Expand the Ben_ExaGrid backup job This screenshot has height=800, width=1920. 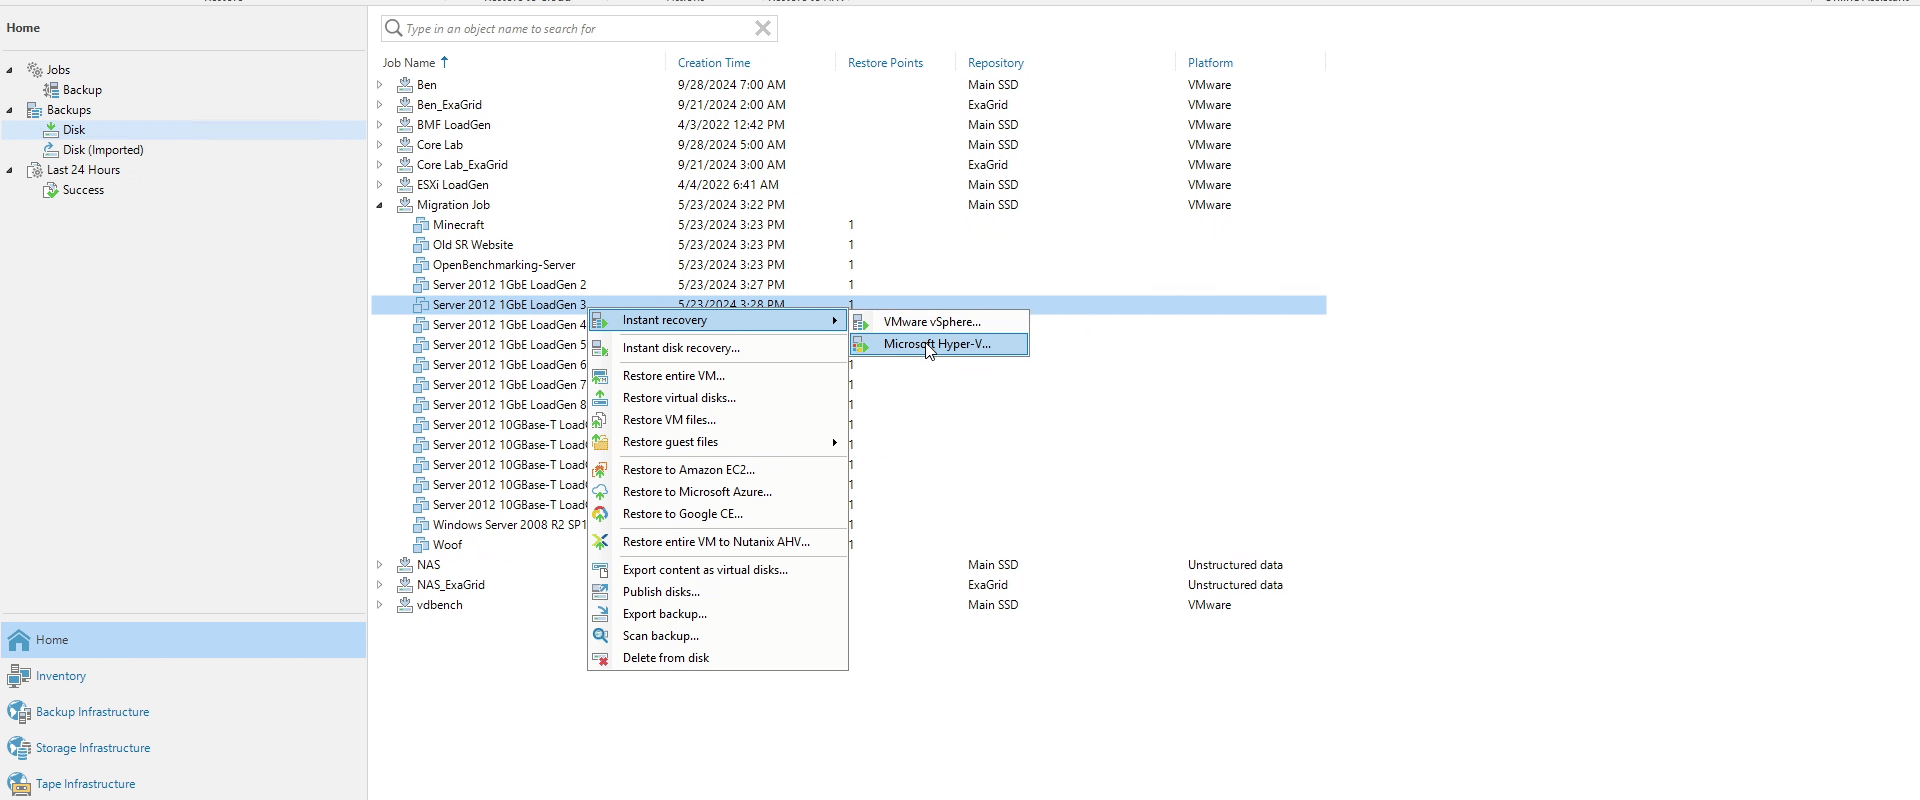(380, 105)
